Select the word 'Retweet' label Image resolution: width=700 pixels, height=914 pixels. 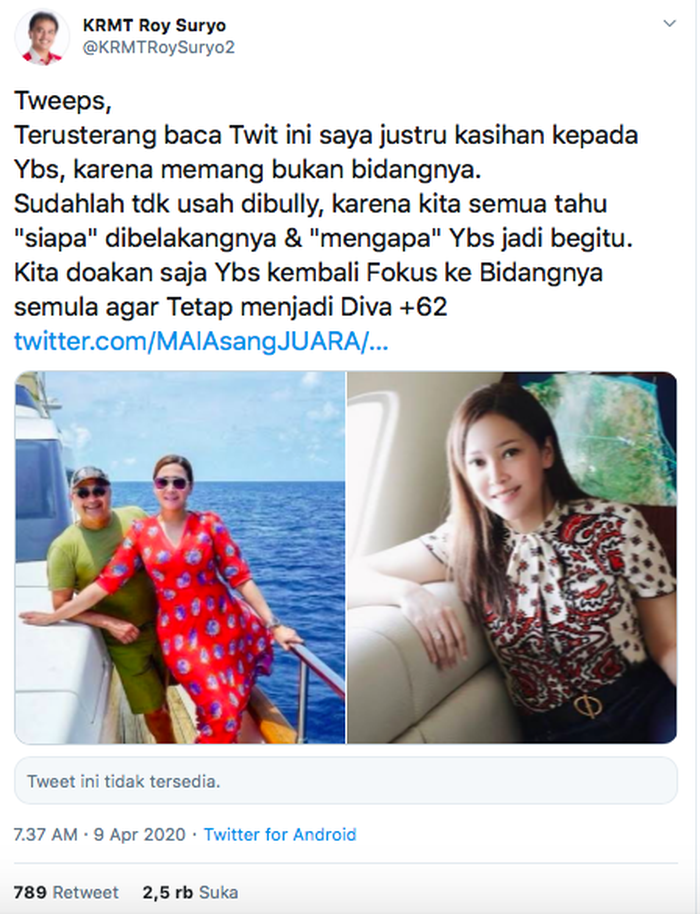(x=85, y=892)
